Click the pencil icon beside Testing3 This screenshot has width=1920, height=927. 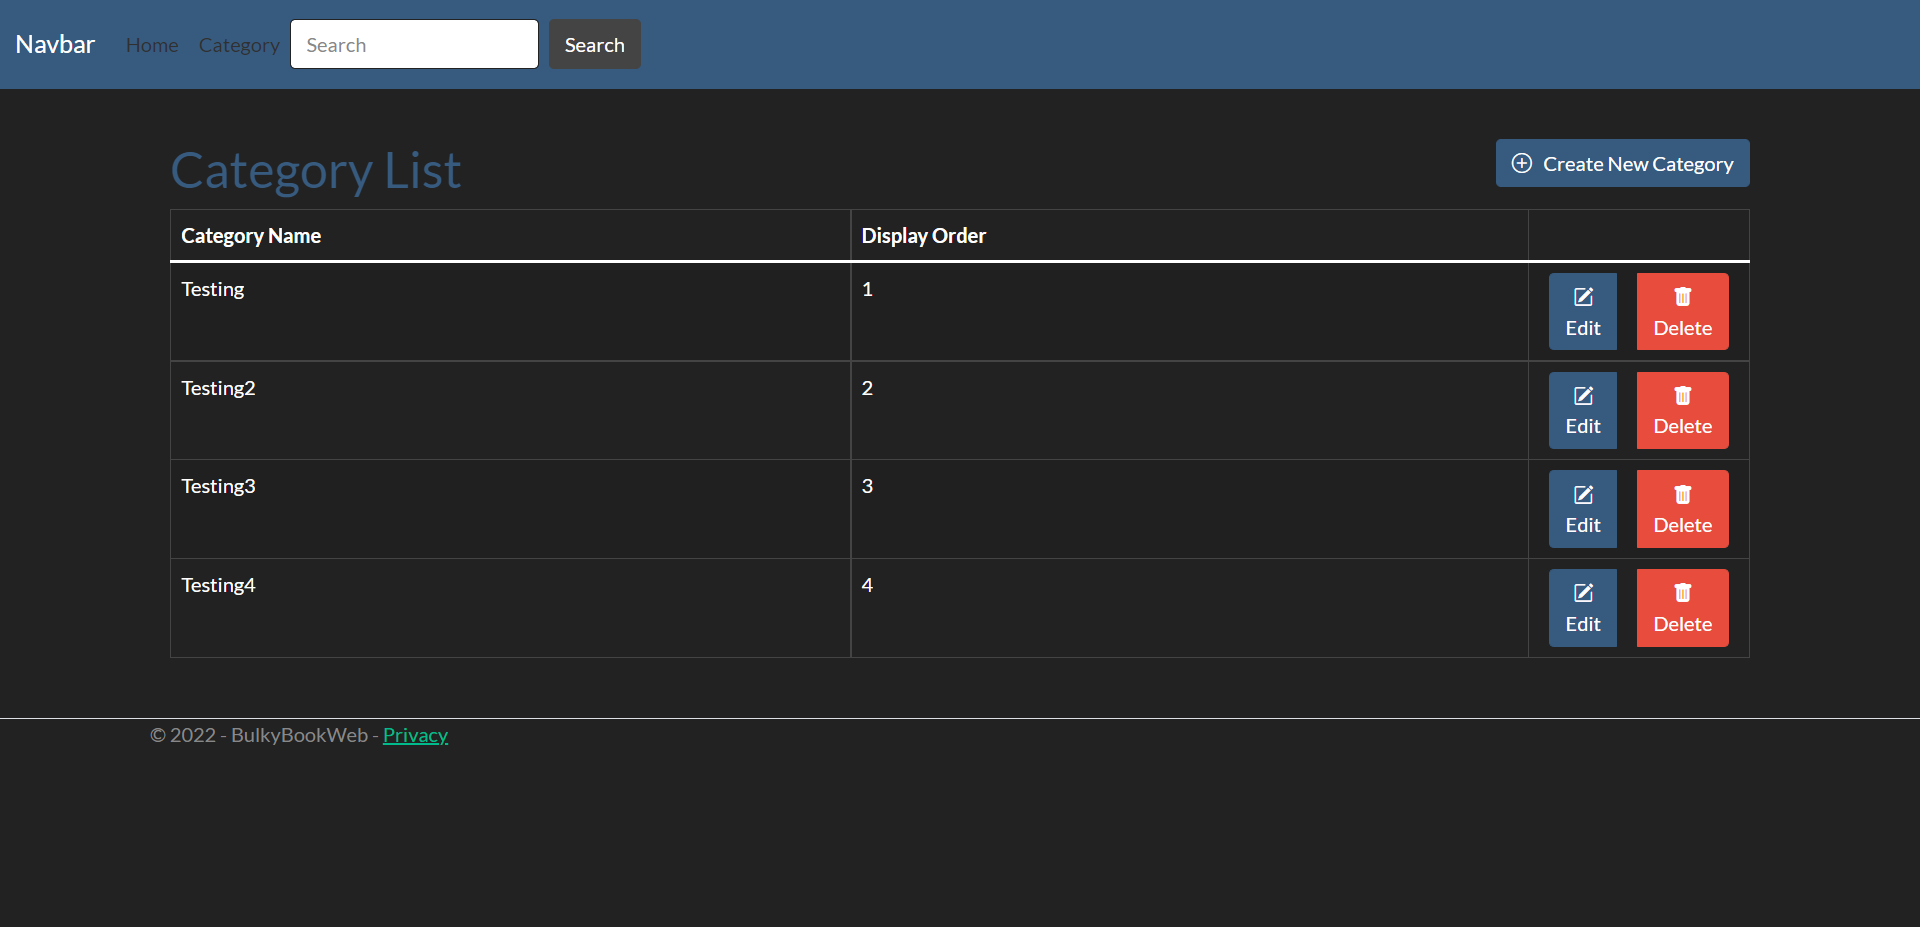[1583, 494]
